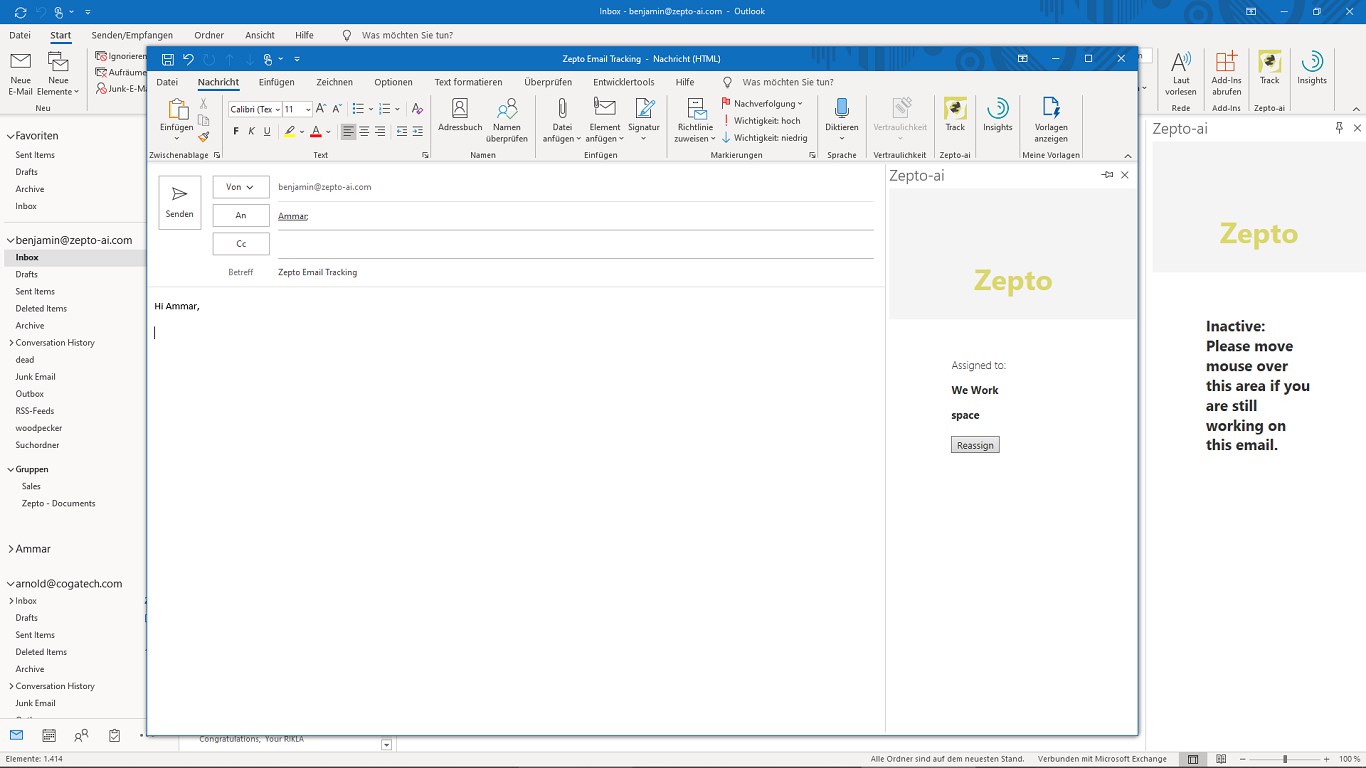The height and width of the screenshot is (768, 1366).
Task: Open the Optionen ribbon tab
Action: point(393,82)
